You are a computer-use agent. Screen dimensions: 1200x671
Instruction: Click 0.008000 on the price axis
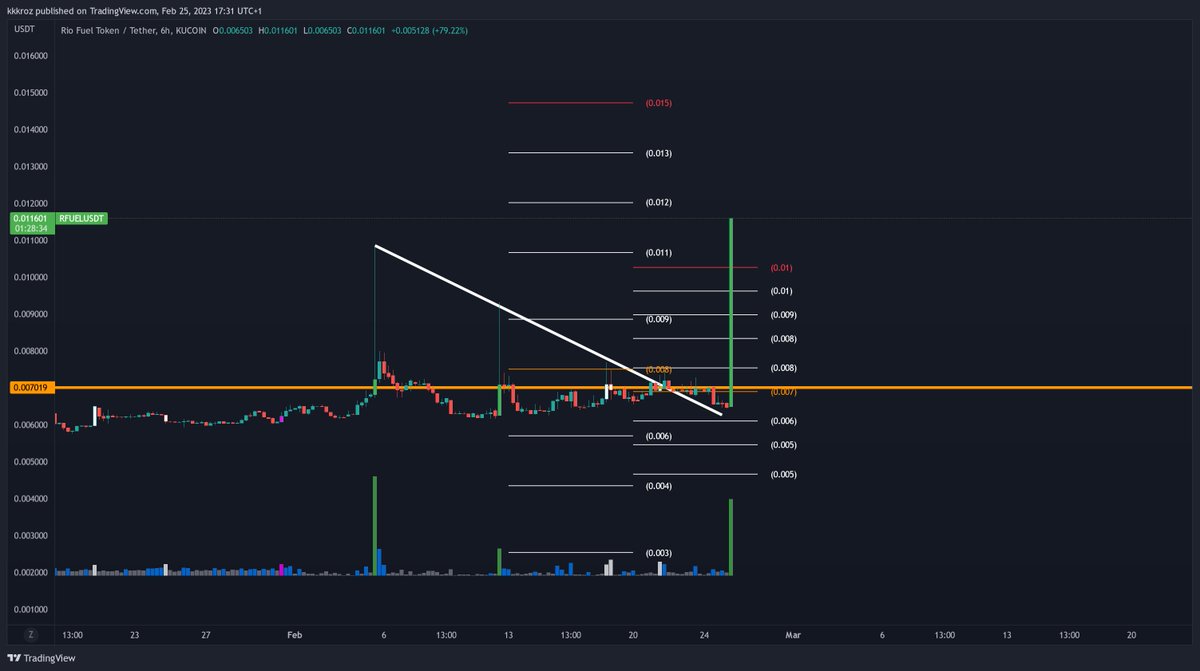click(30, 351)
